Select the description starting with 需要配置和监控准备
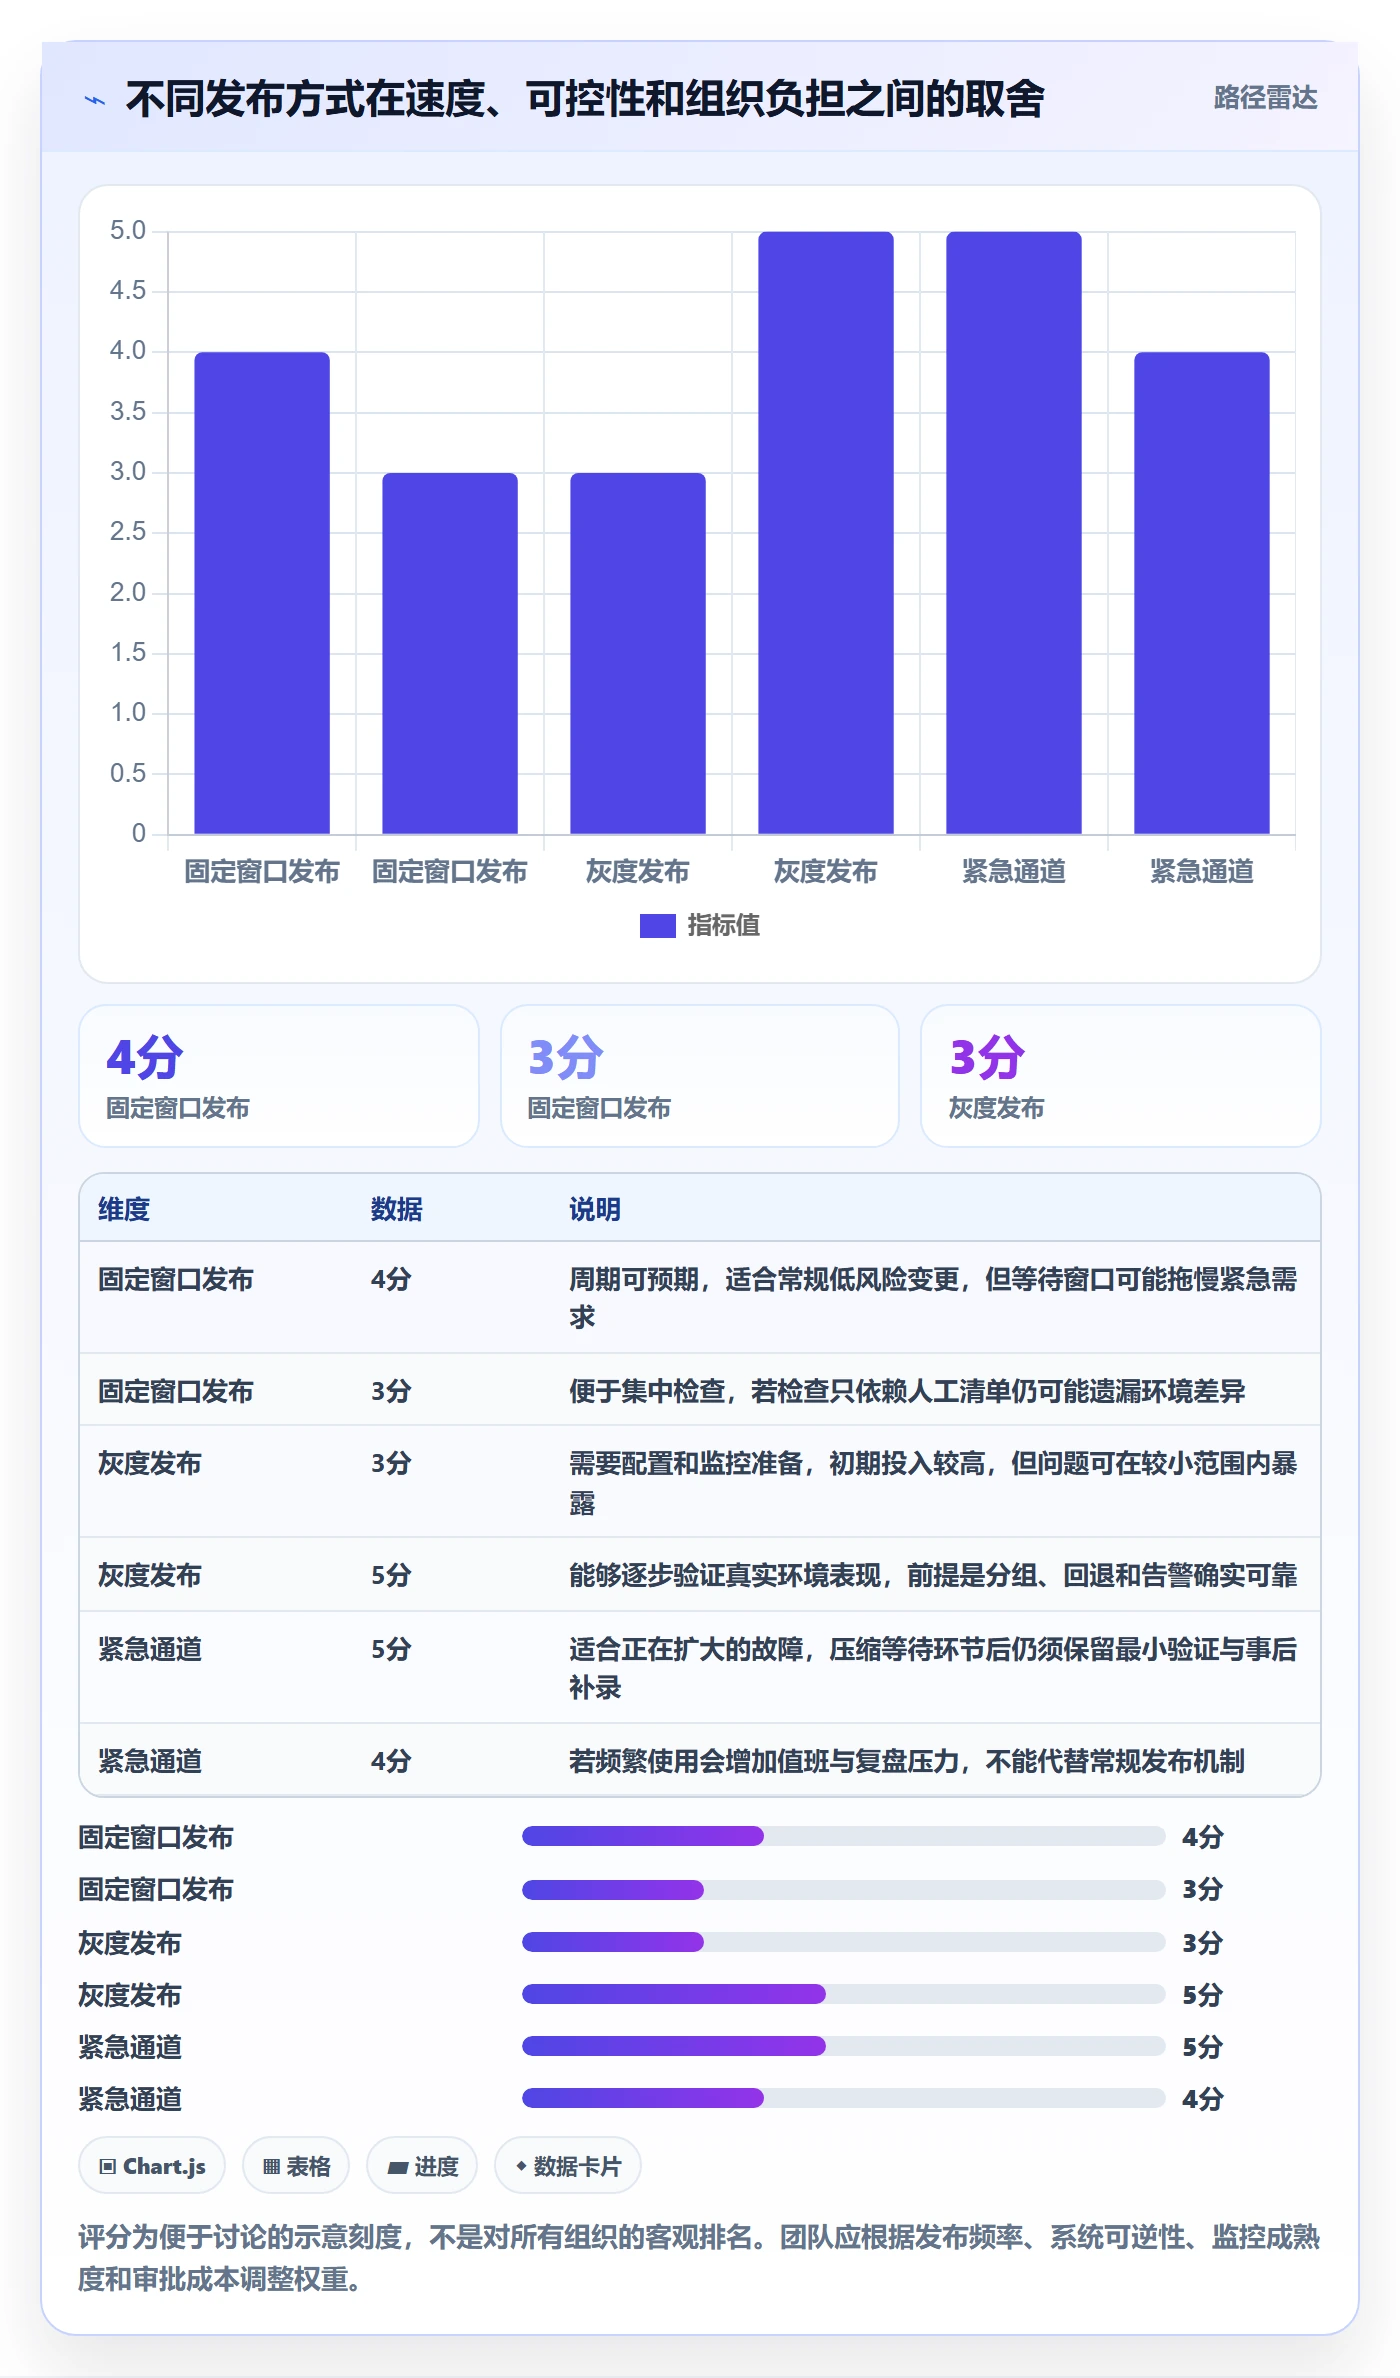Image resolution: width=1400 pixels, height=2378 pixels. [x=933, y=1483]
